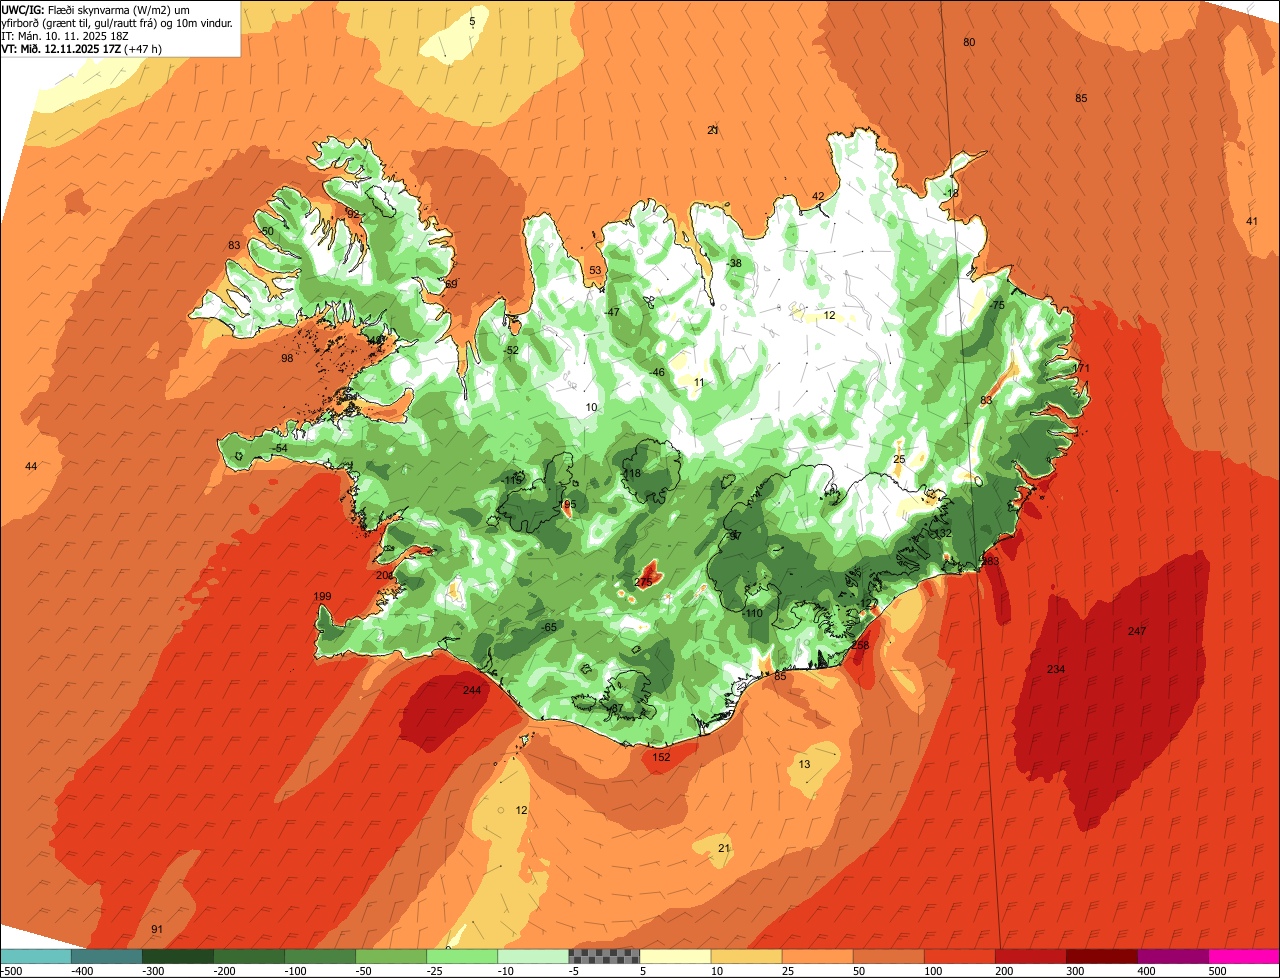
Task: Click the map value 80
Action: 969,42
